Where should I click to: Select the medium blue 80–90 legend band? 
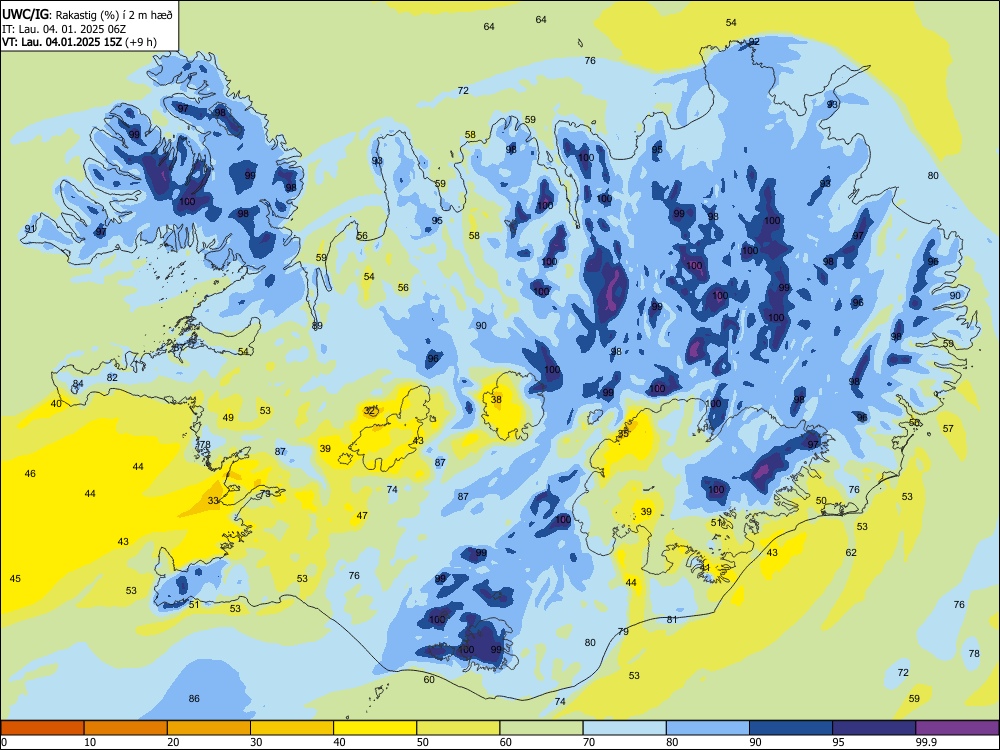click(x=707, y=728)
